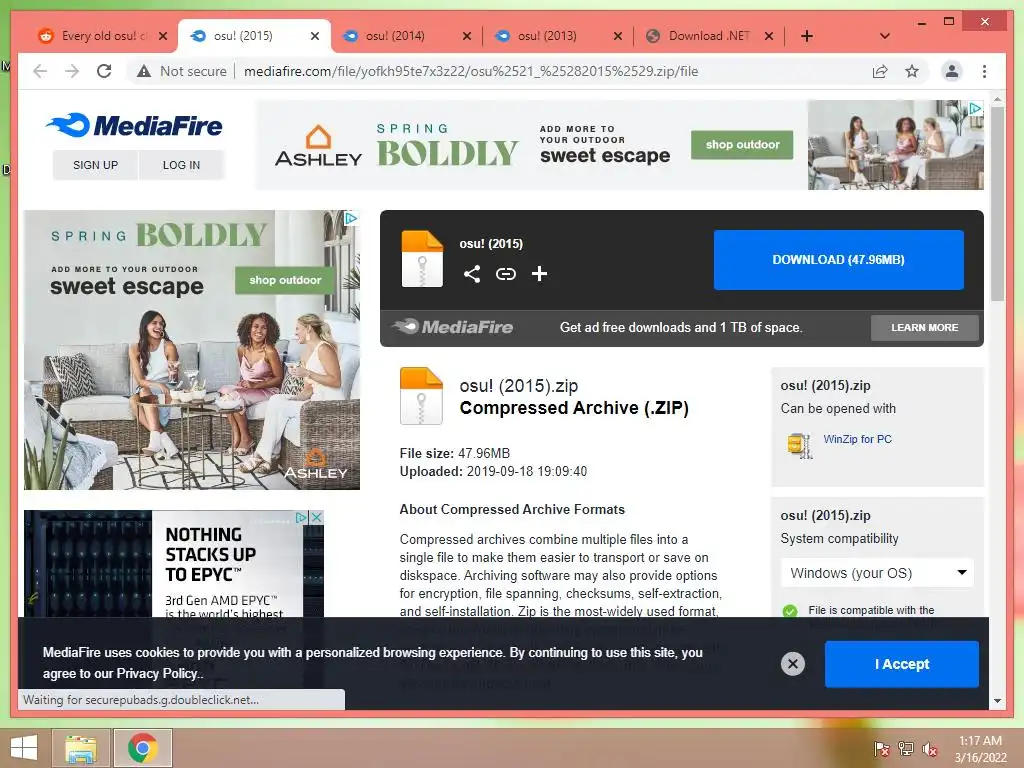Click the browser back arrow
Viewport: 1024px width, 768px height.
tap(40, 71)
